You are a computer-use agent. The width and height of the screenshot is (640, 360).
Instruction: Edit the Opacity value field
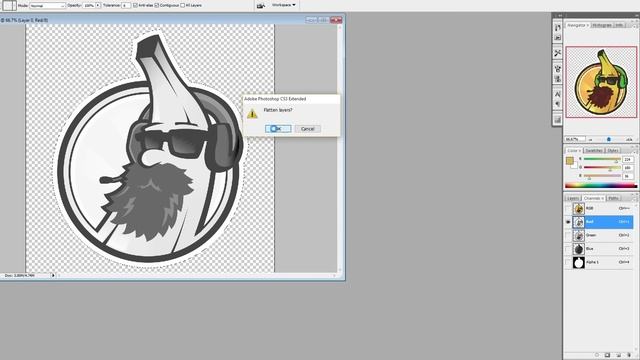click(x=89, y=6)
